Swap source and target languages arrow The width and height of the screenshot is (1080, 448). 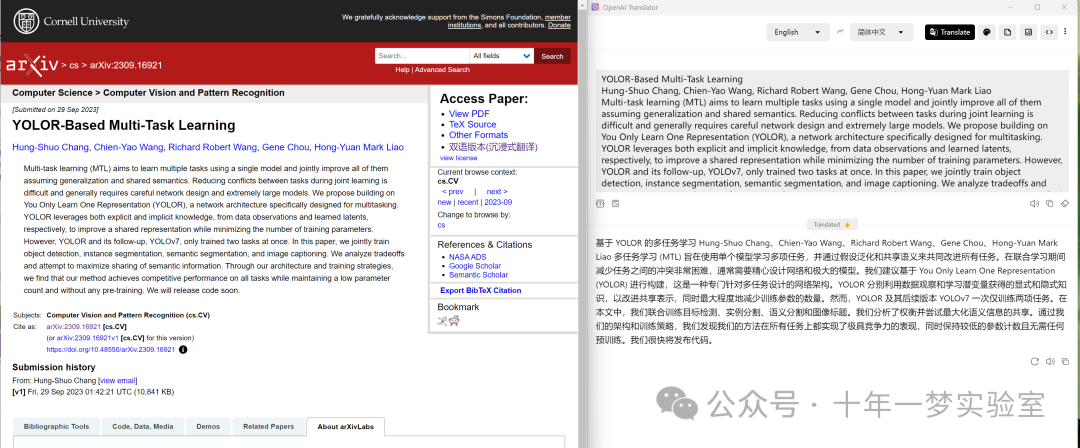(840, 32)
